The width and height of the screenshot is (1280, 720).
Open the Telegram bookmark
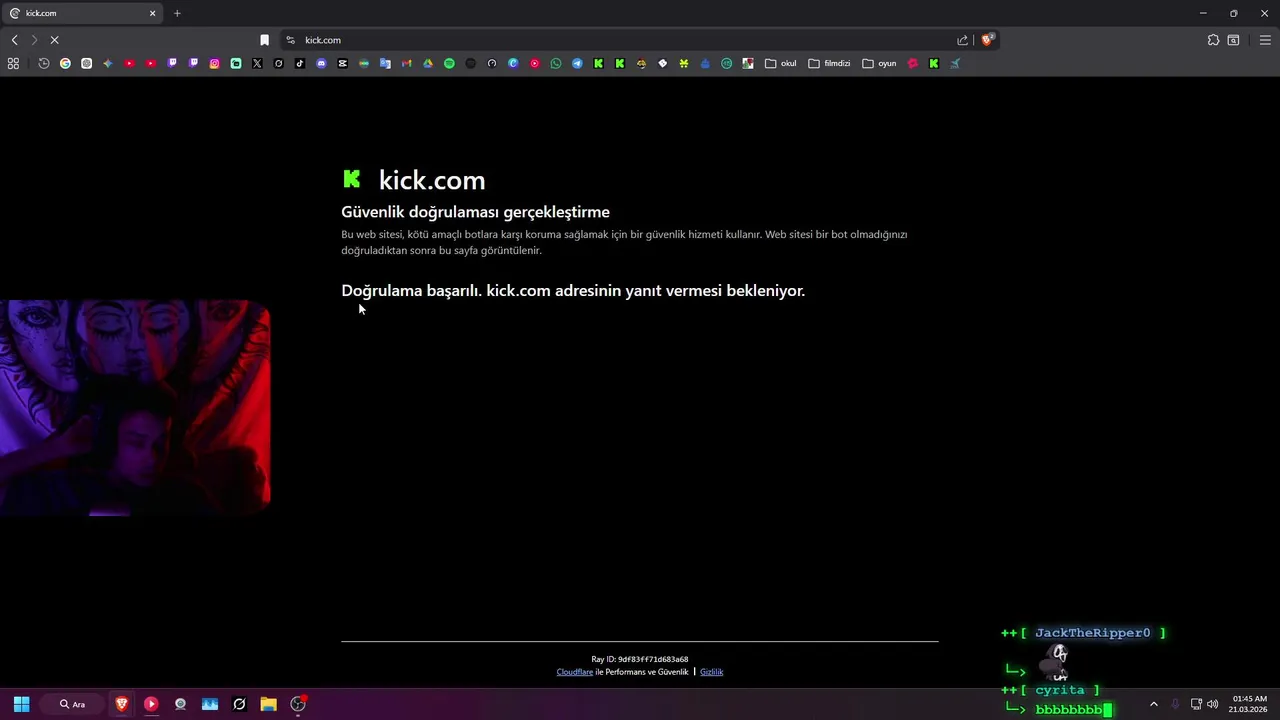tap(577, 63)
